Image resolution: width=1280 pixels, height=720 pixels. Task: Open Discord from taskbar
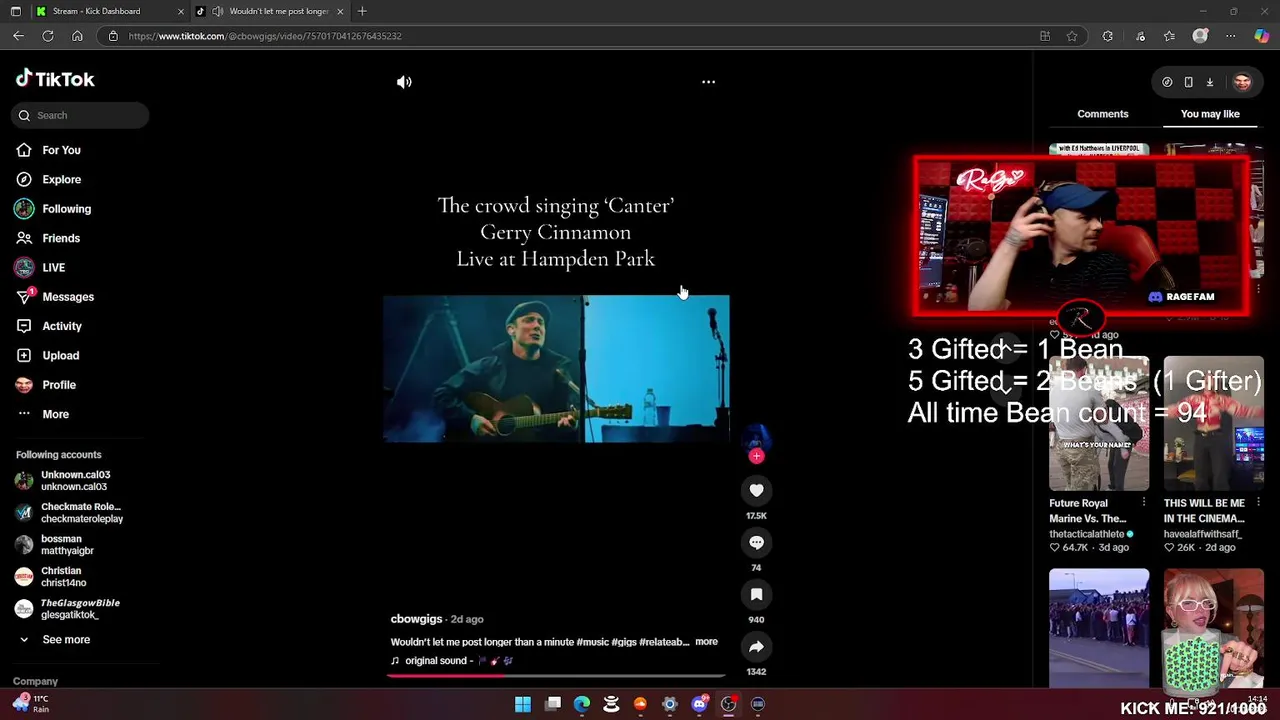699,704
